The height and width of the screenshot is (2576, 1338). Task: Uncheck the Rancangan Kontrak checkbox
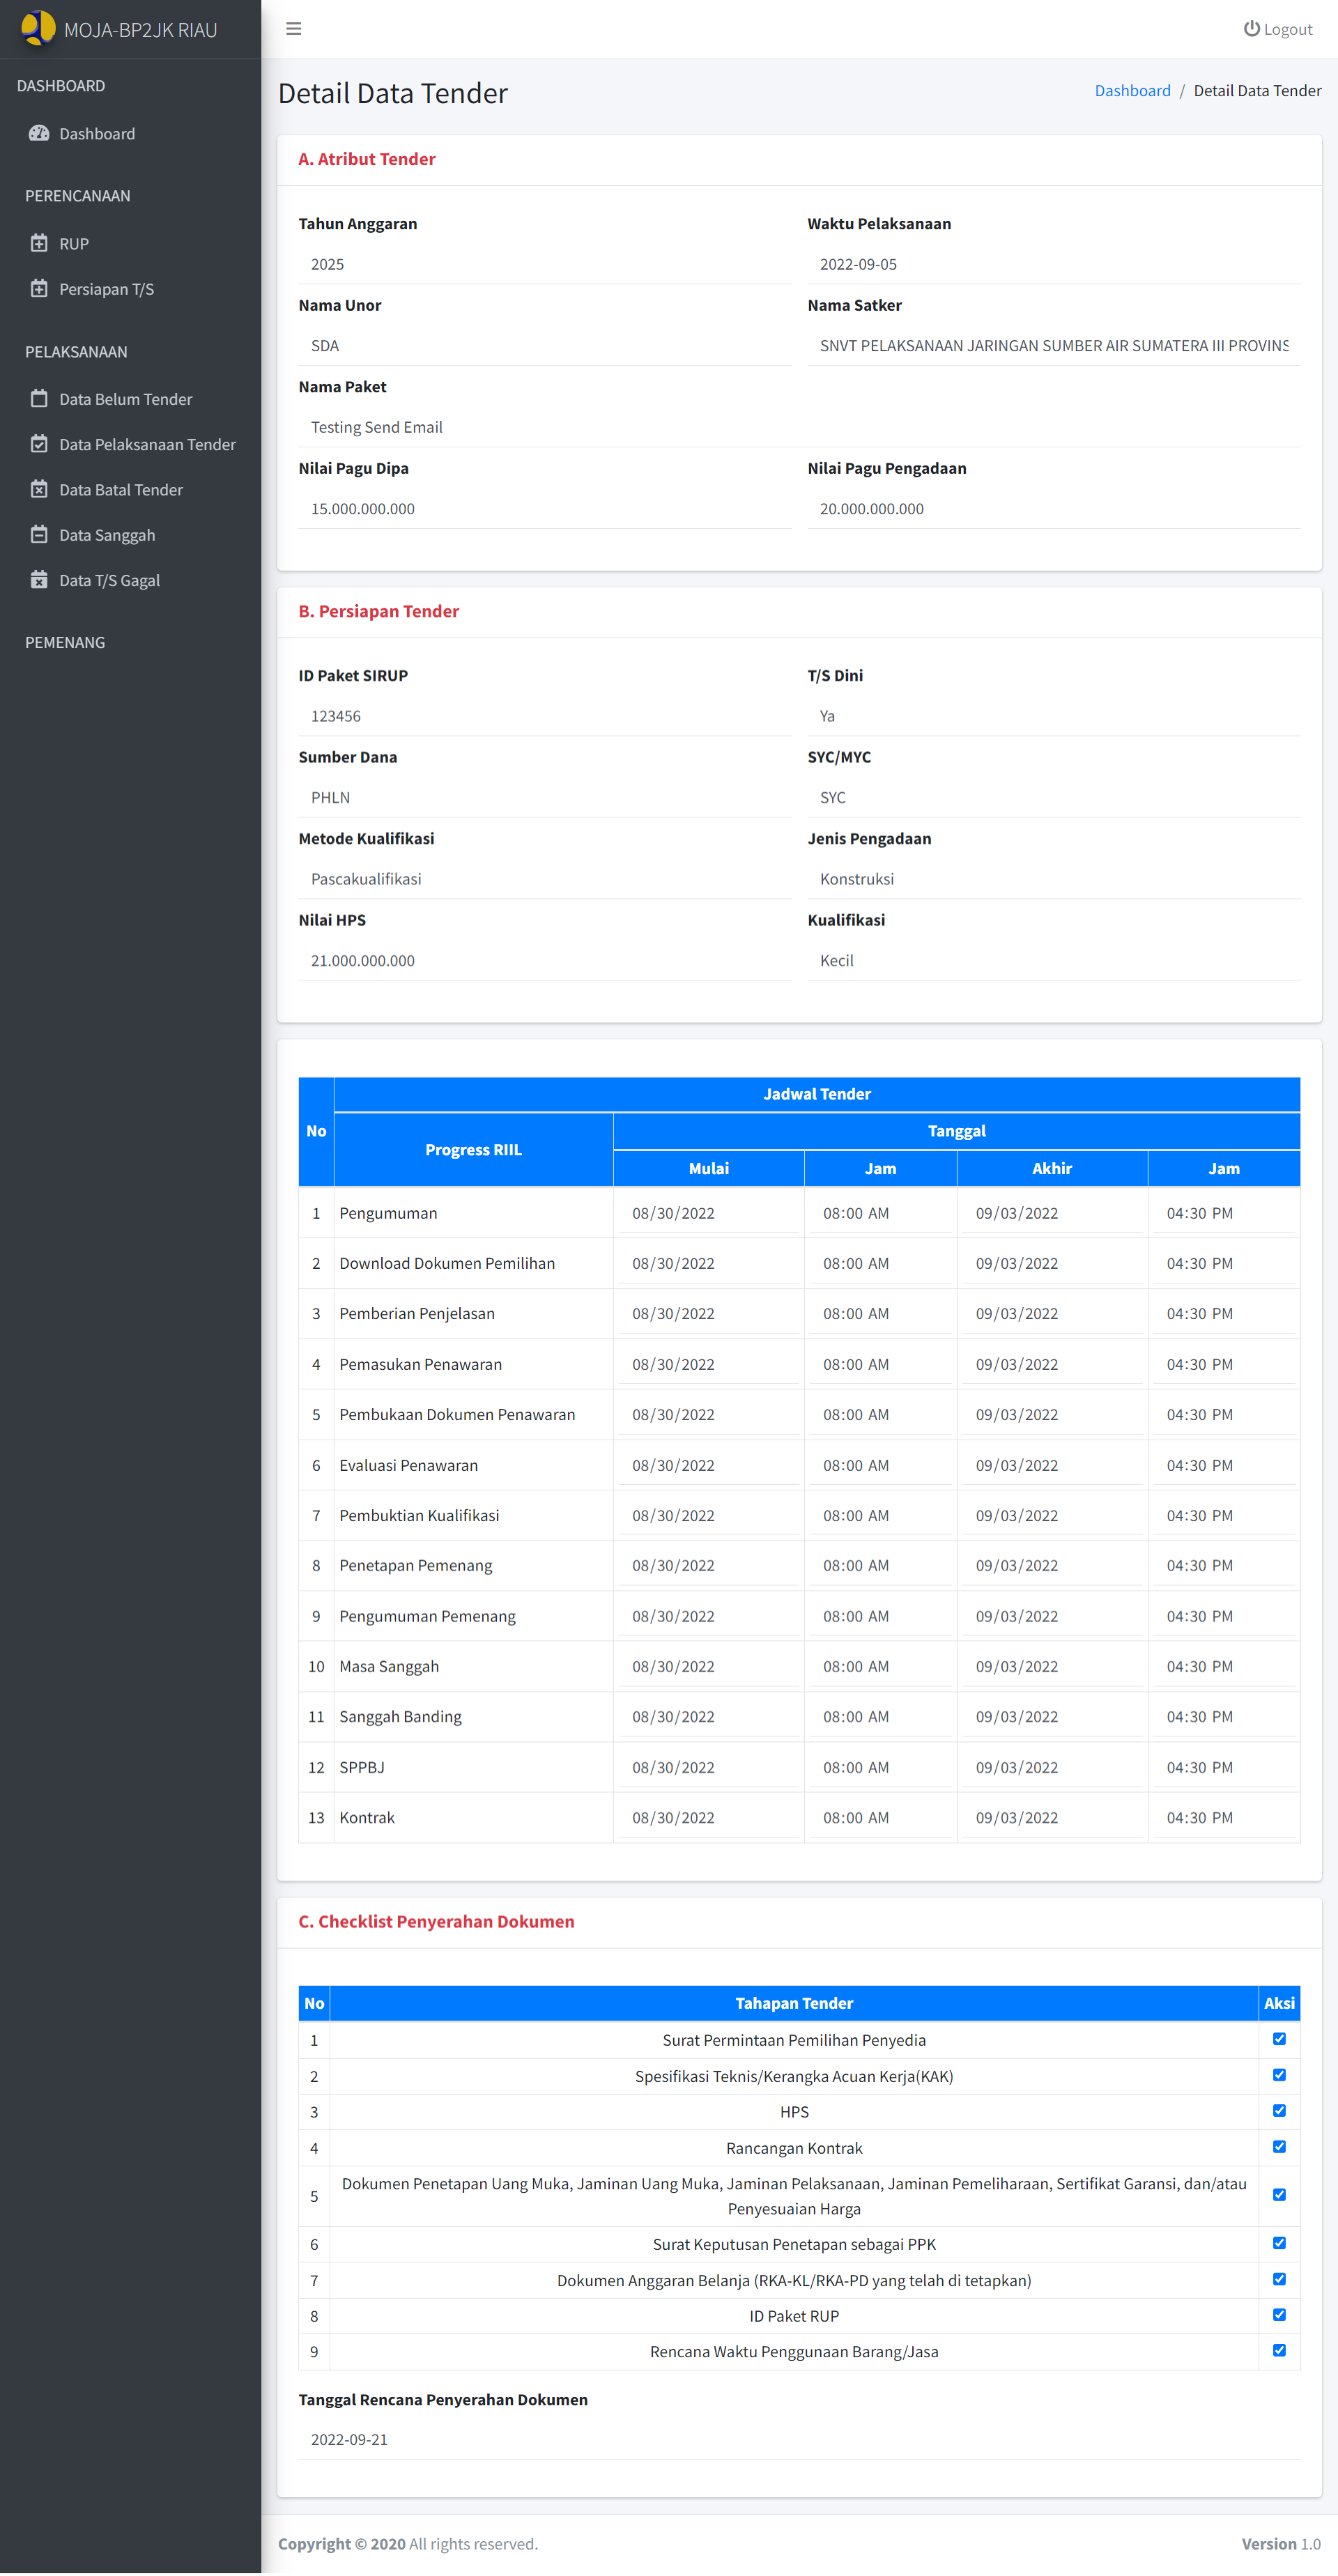click(x=1279, y=2147)
